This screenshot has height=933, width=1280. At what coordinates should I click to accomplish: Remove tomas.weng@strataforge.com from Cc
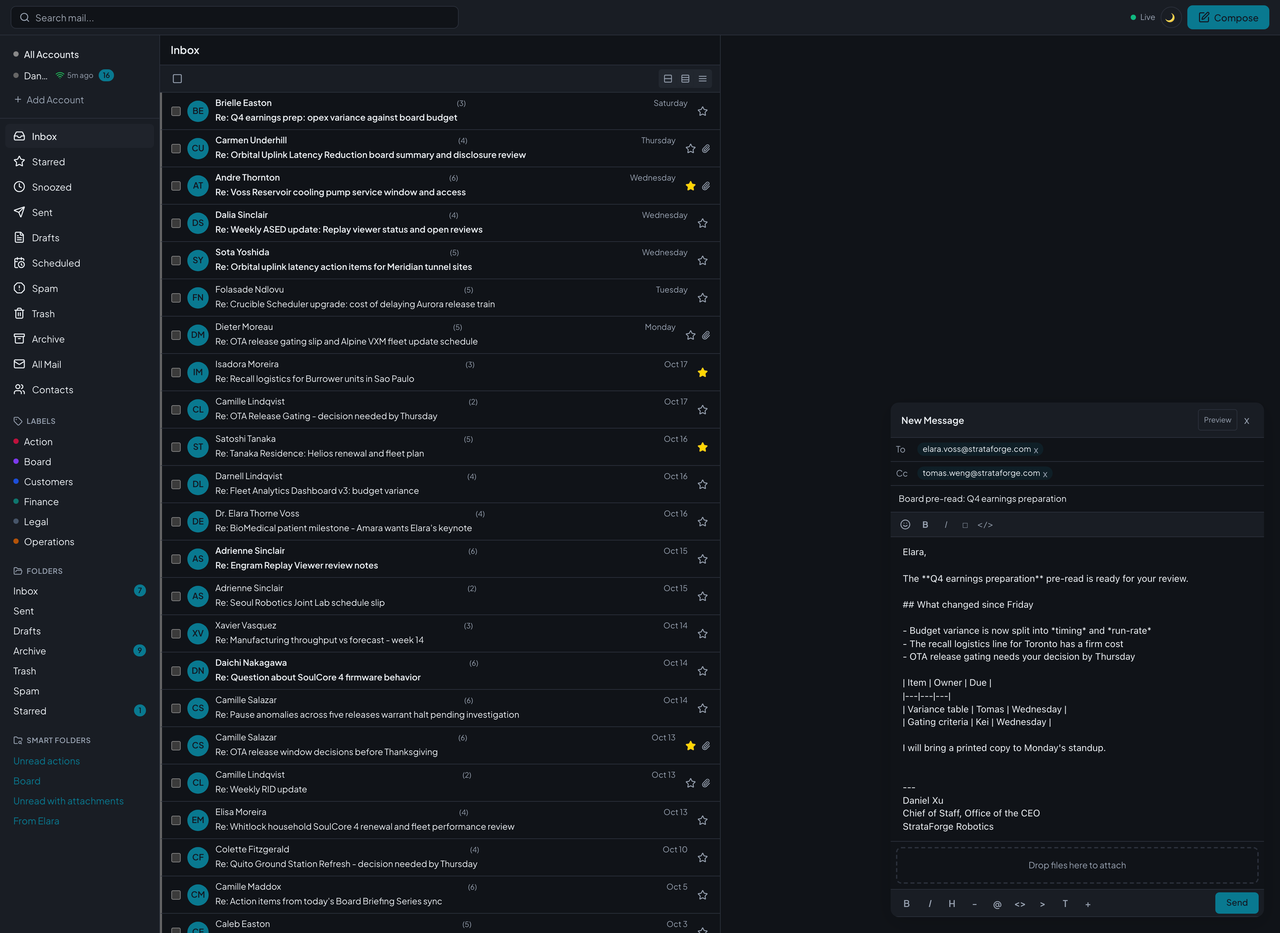point(1045,474)
